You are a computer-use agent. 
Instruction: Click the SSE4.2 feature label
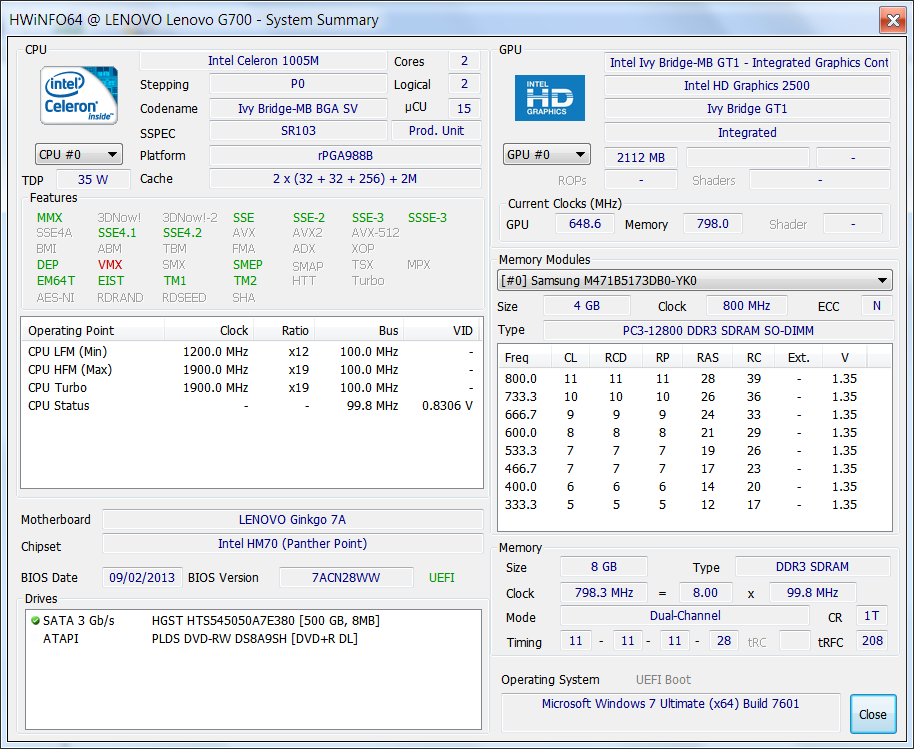click(x=182, y=233)
